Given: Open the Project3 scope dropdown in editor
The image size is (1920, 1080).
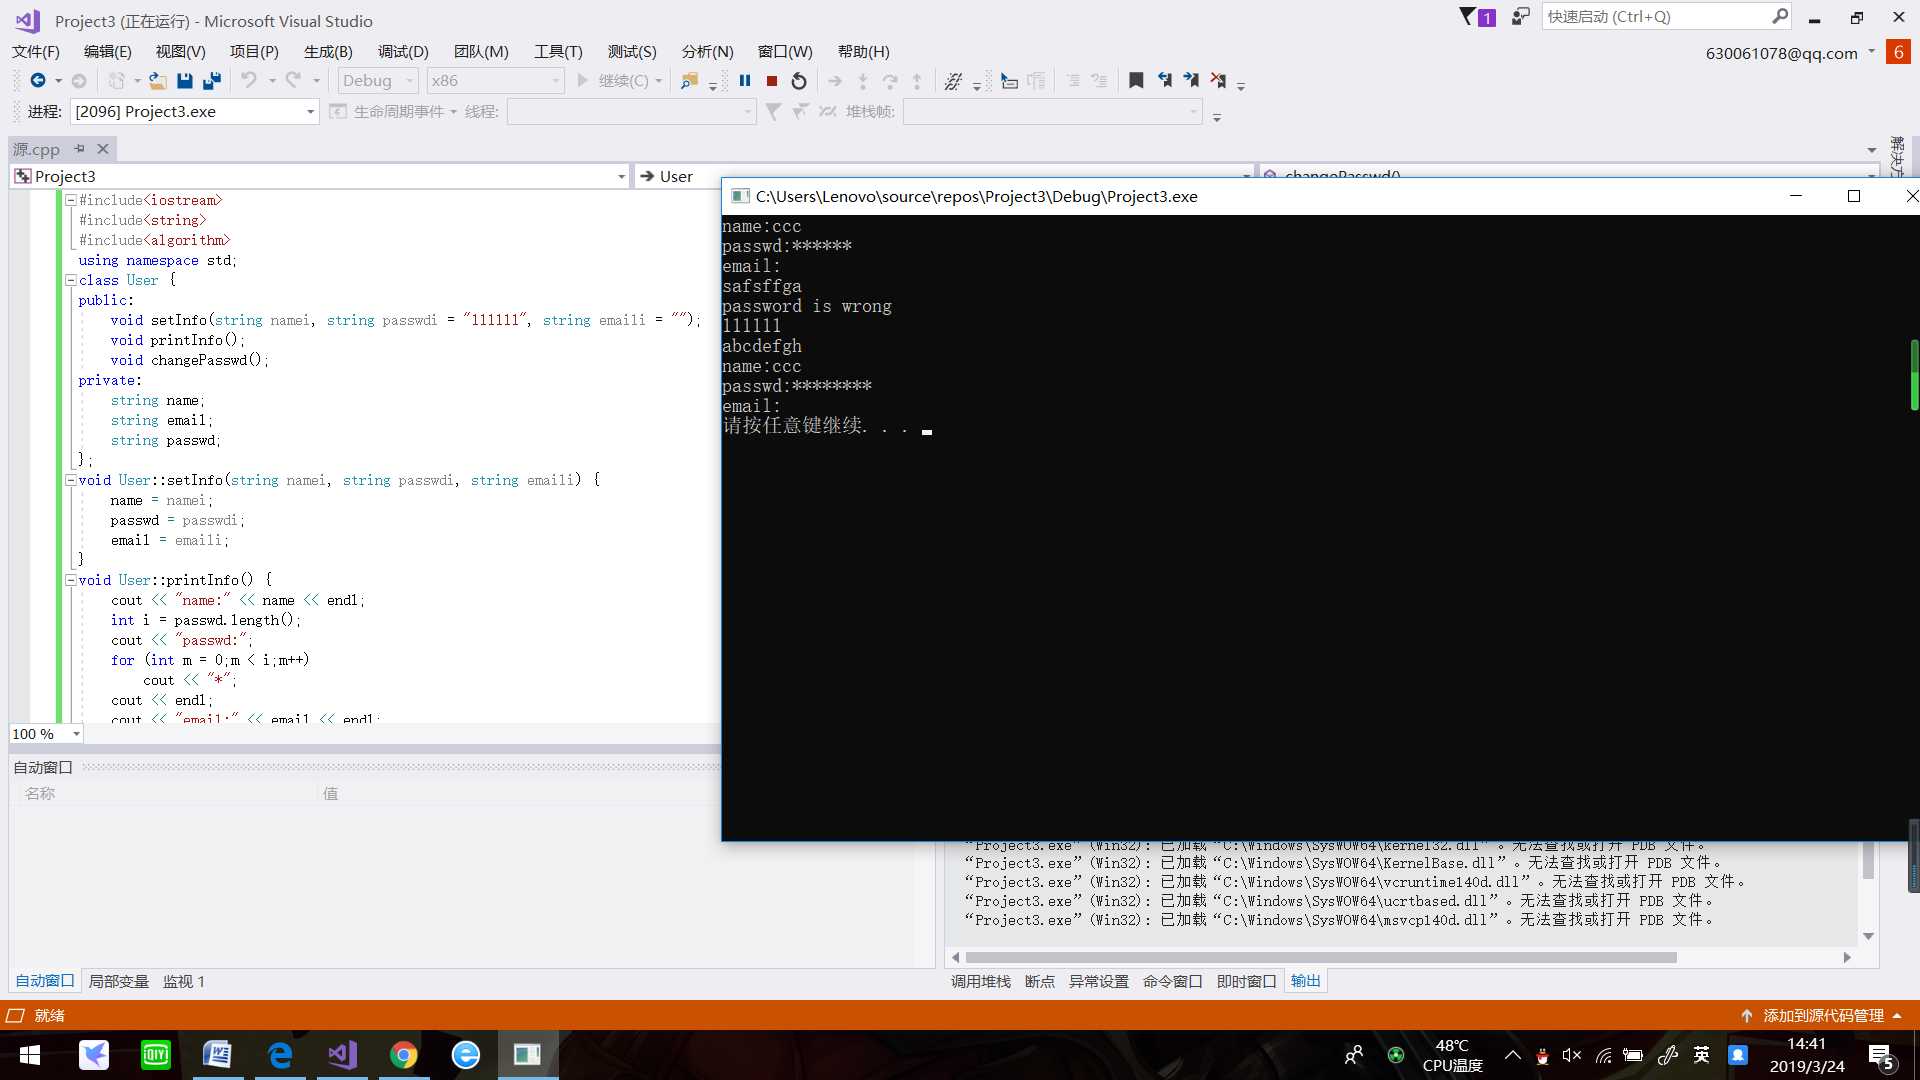Looking at the screenshot, I should tap(320, 177).
